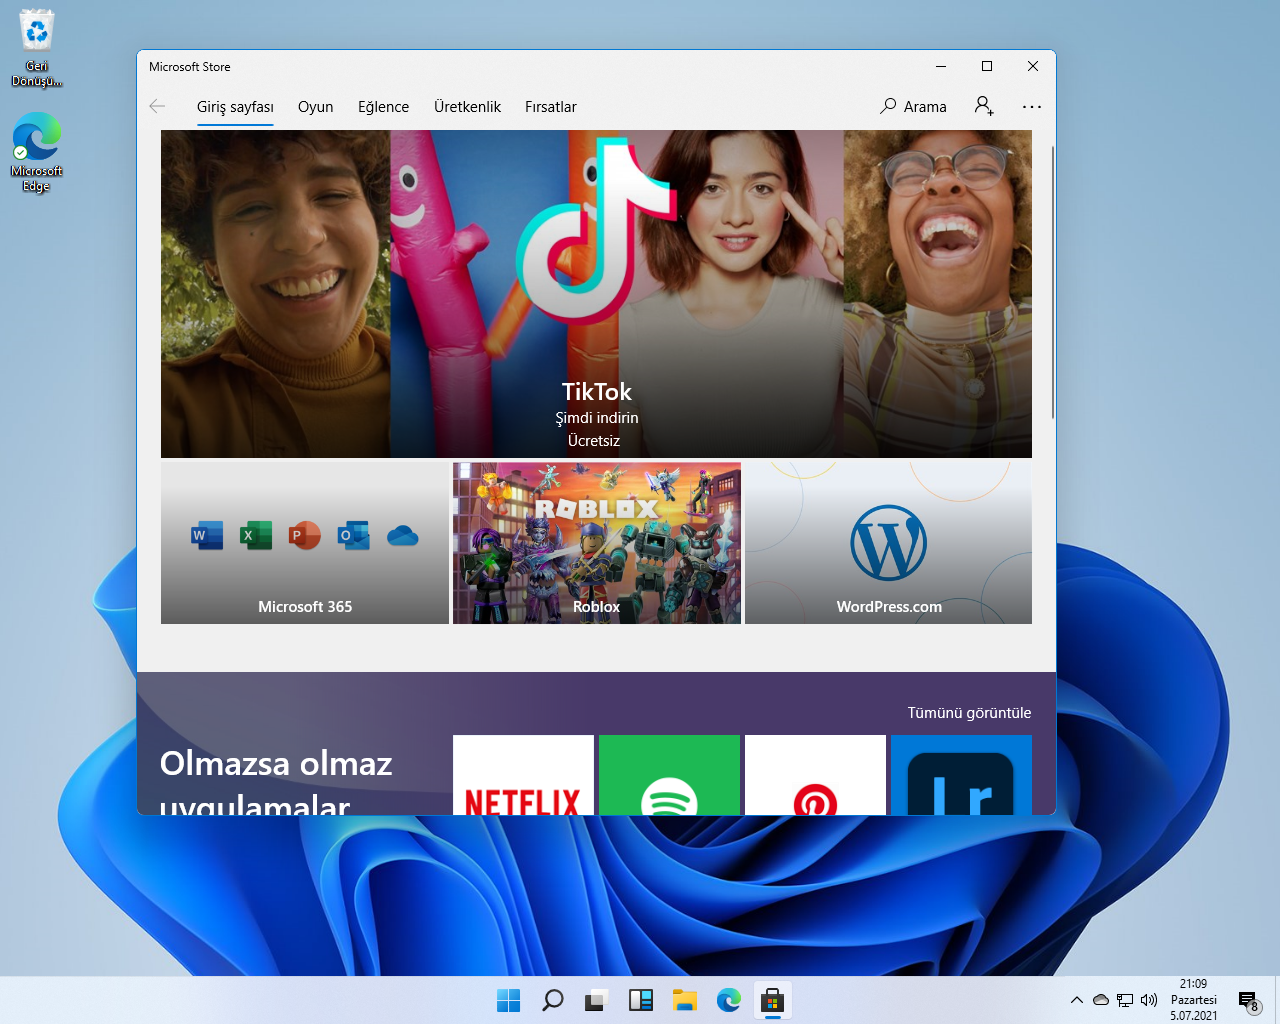Open Task View on the taskbar

[x=596, y=1000]
